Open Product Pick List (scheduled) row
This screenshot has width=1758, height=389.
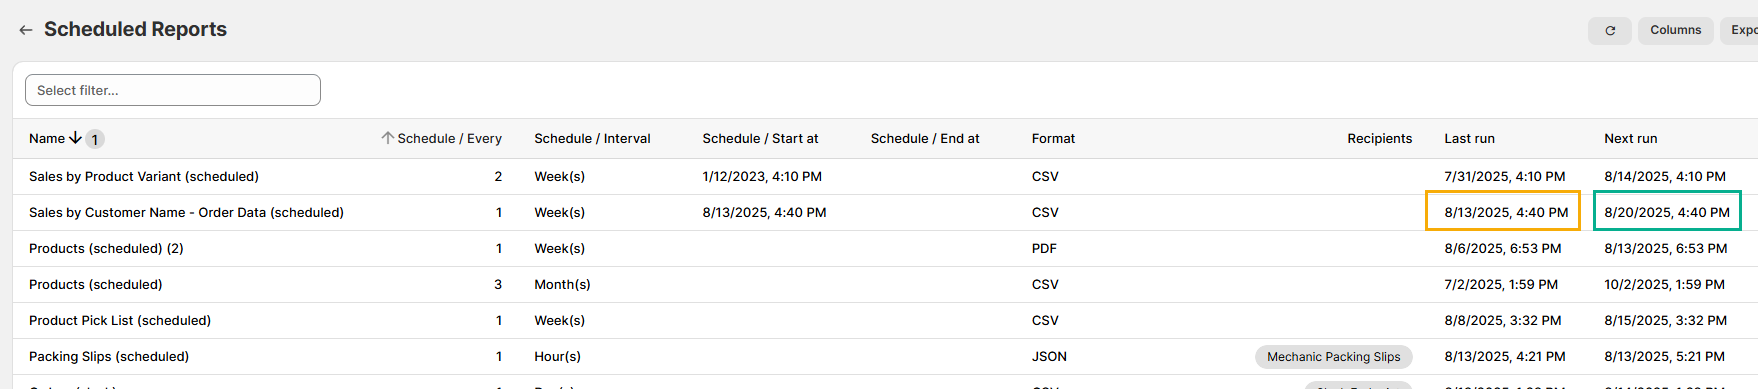point(120,321)
